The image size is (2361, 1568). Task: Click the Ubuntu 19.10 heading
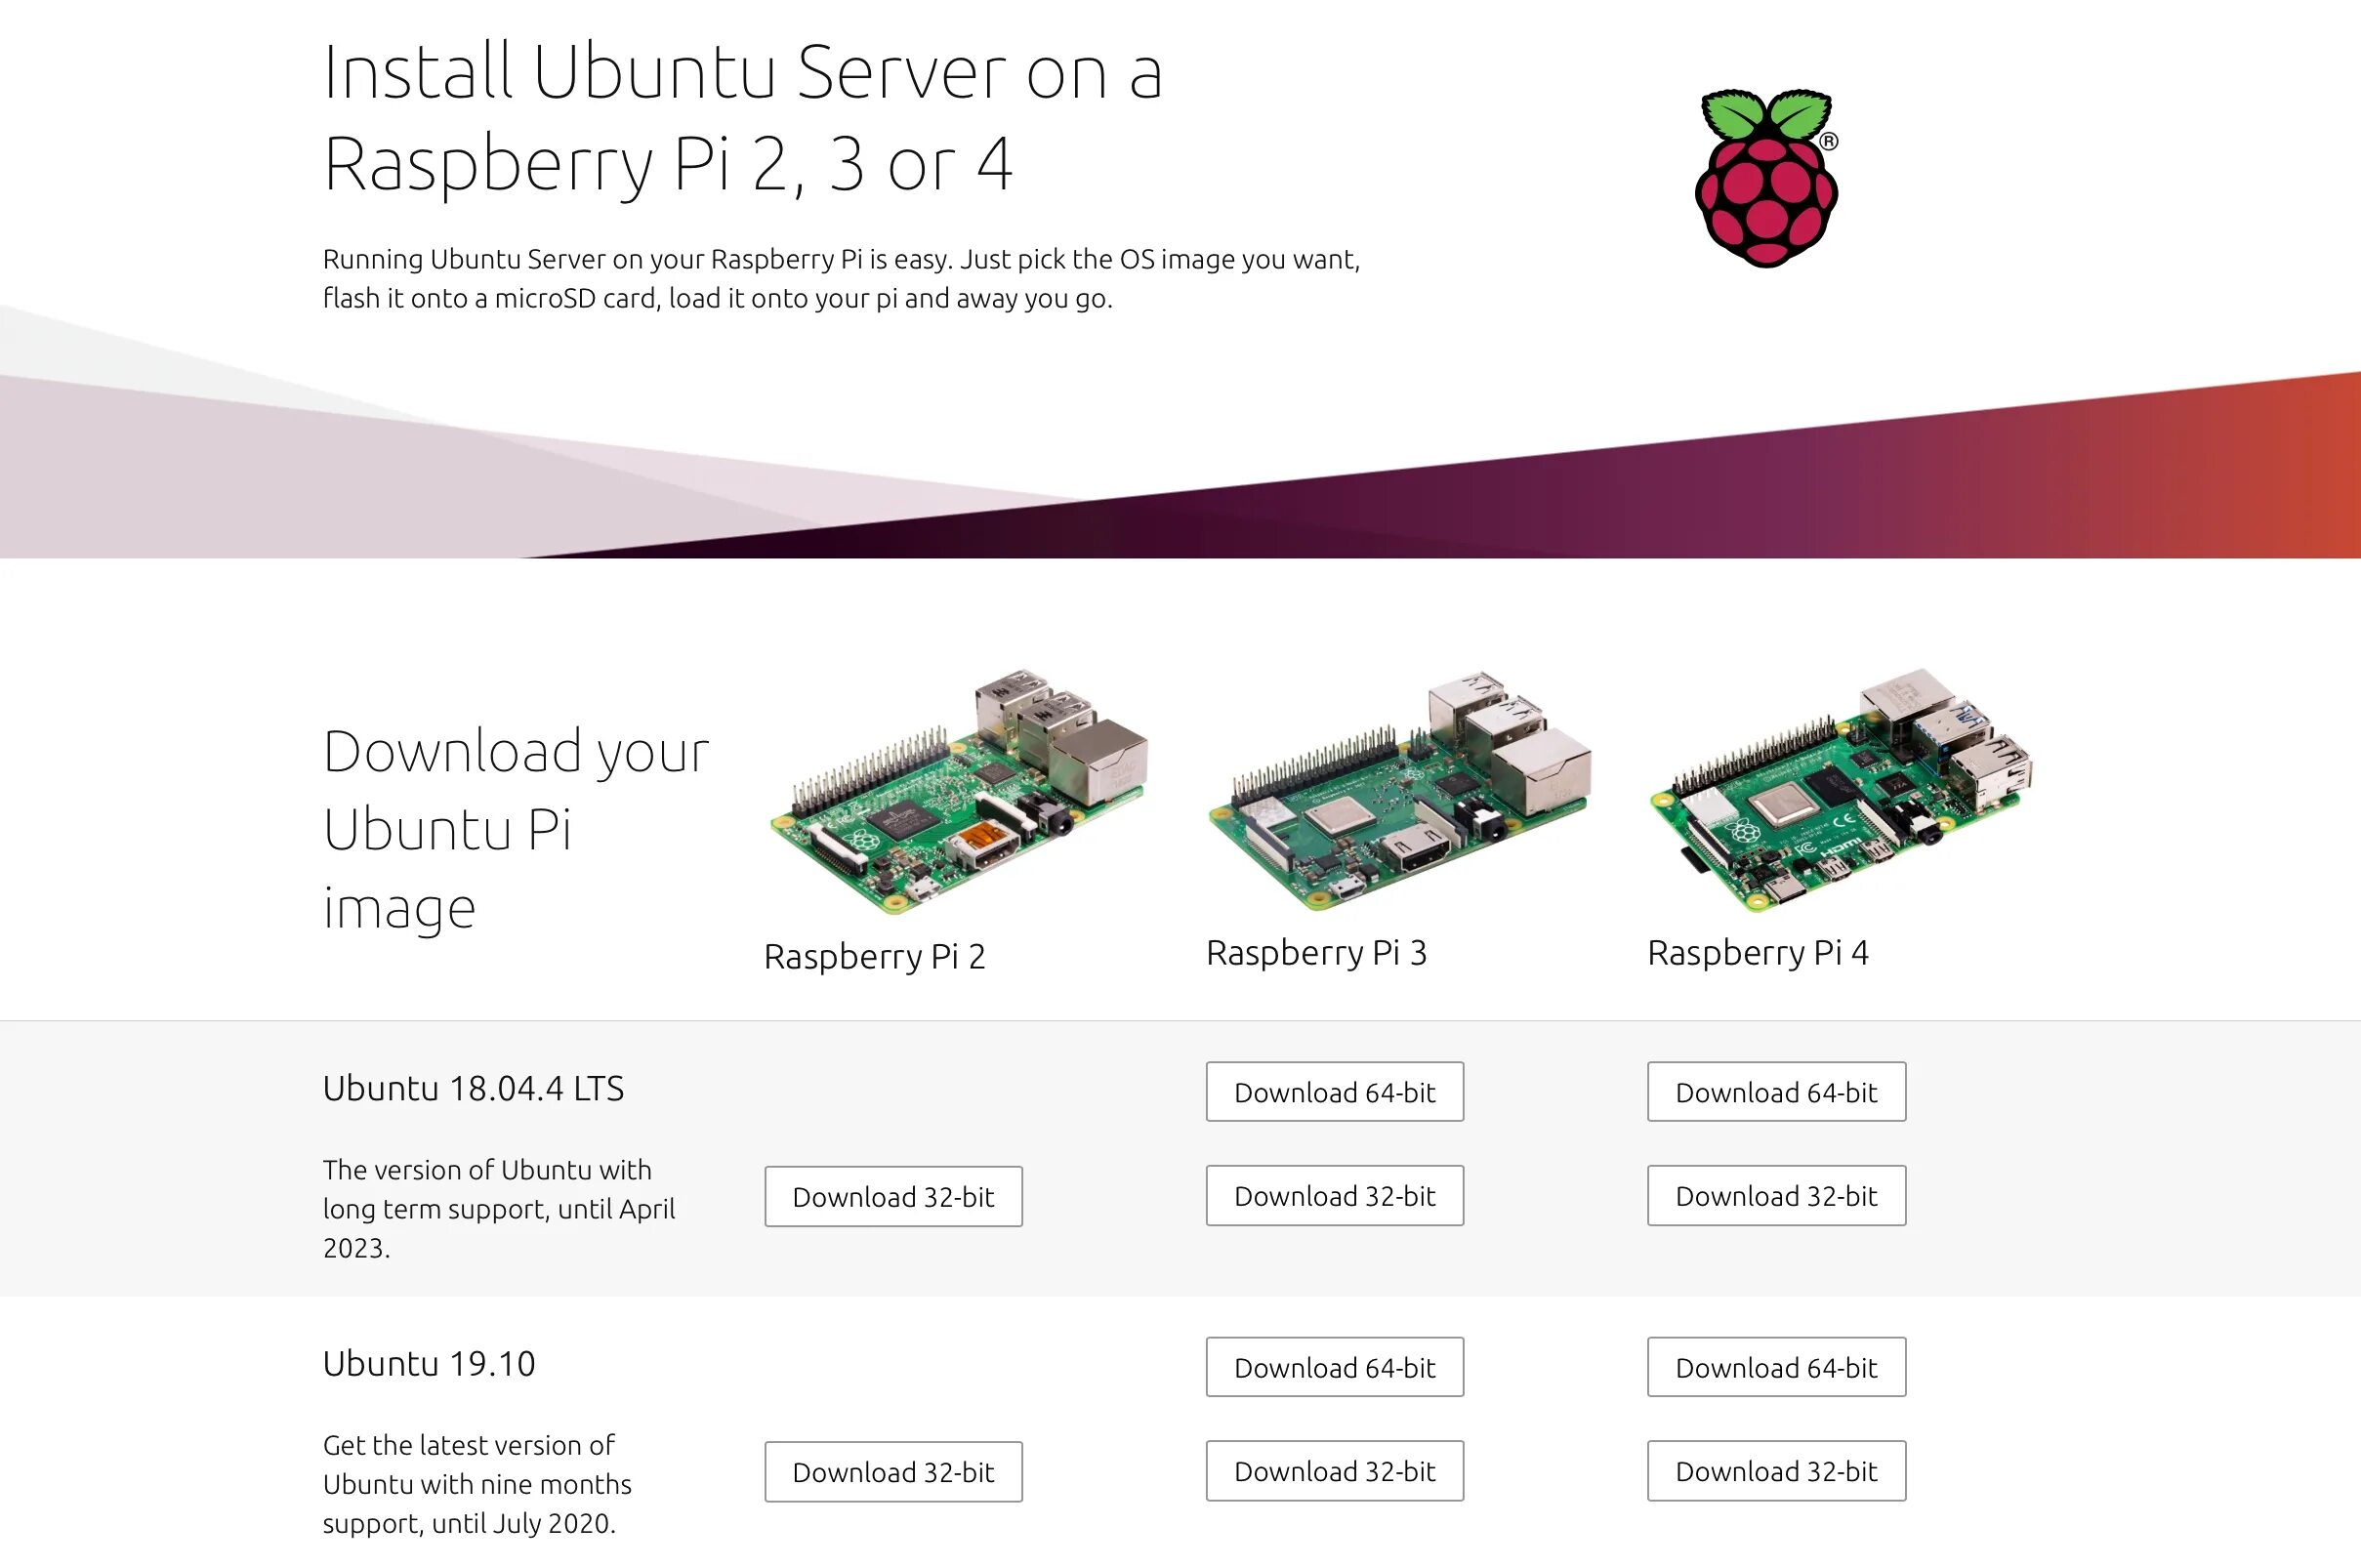click(429, 1363)
